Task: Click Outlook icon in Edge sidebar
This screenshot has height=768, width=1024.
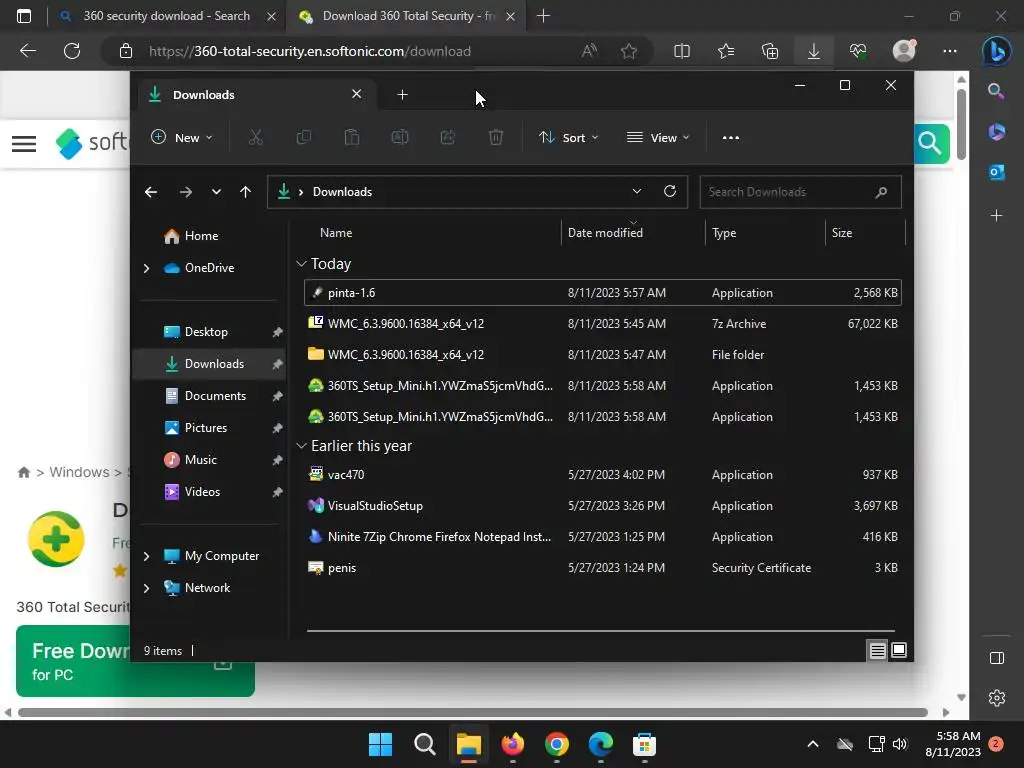Action: coord(997,172)
